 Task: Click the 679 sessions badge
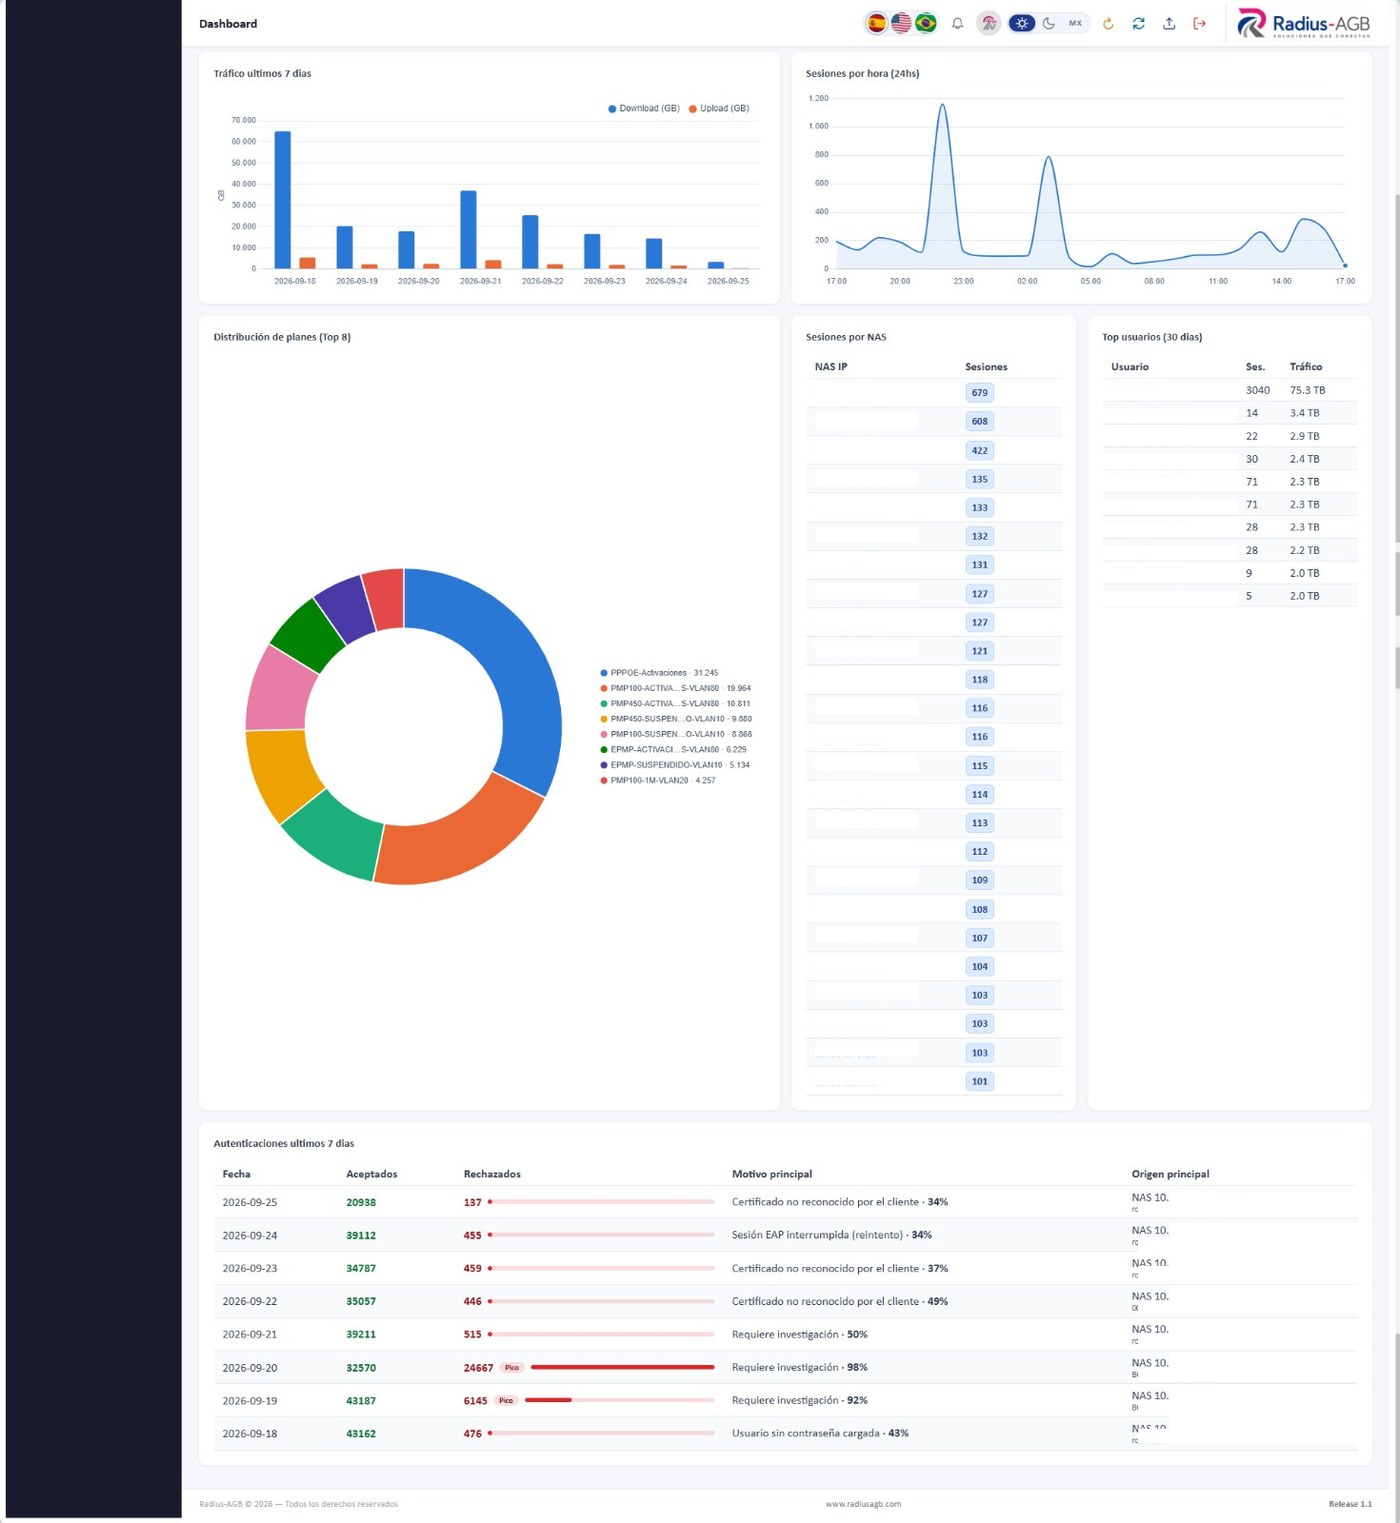click(x=979, y=393)
